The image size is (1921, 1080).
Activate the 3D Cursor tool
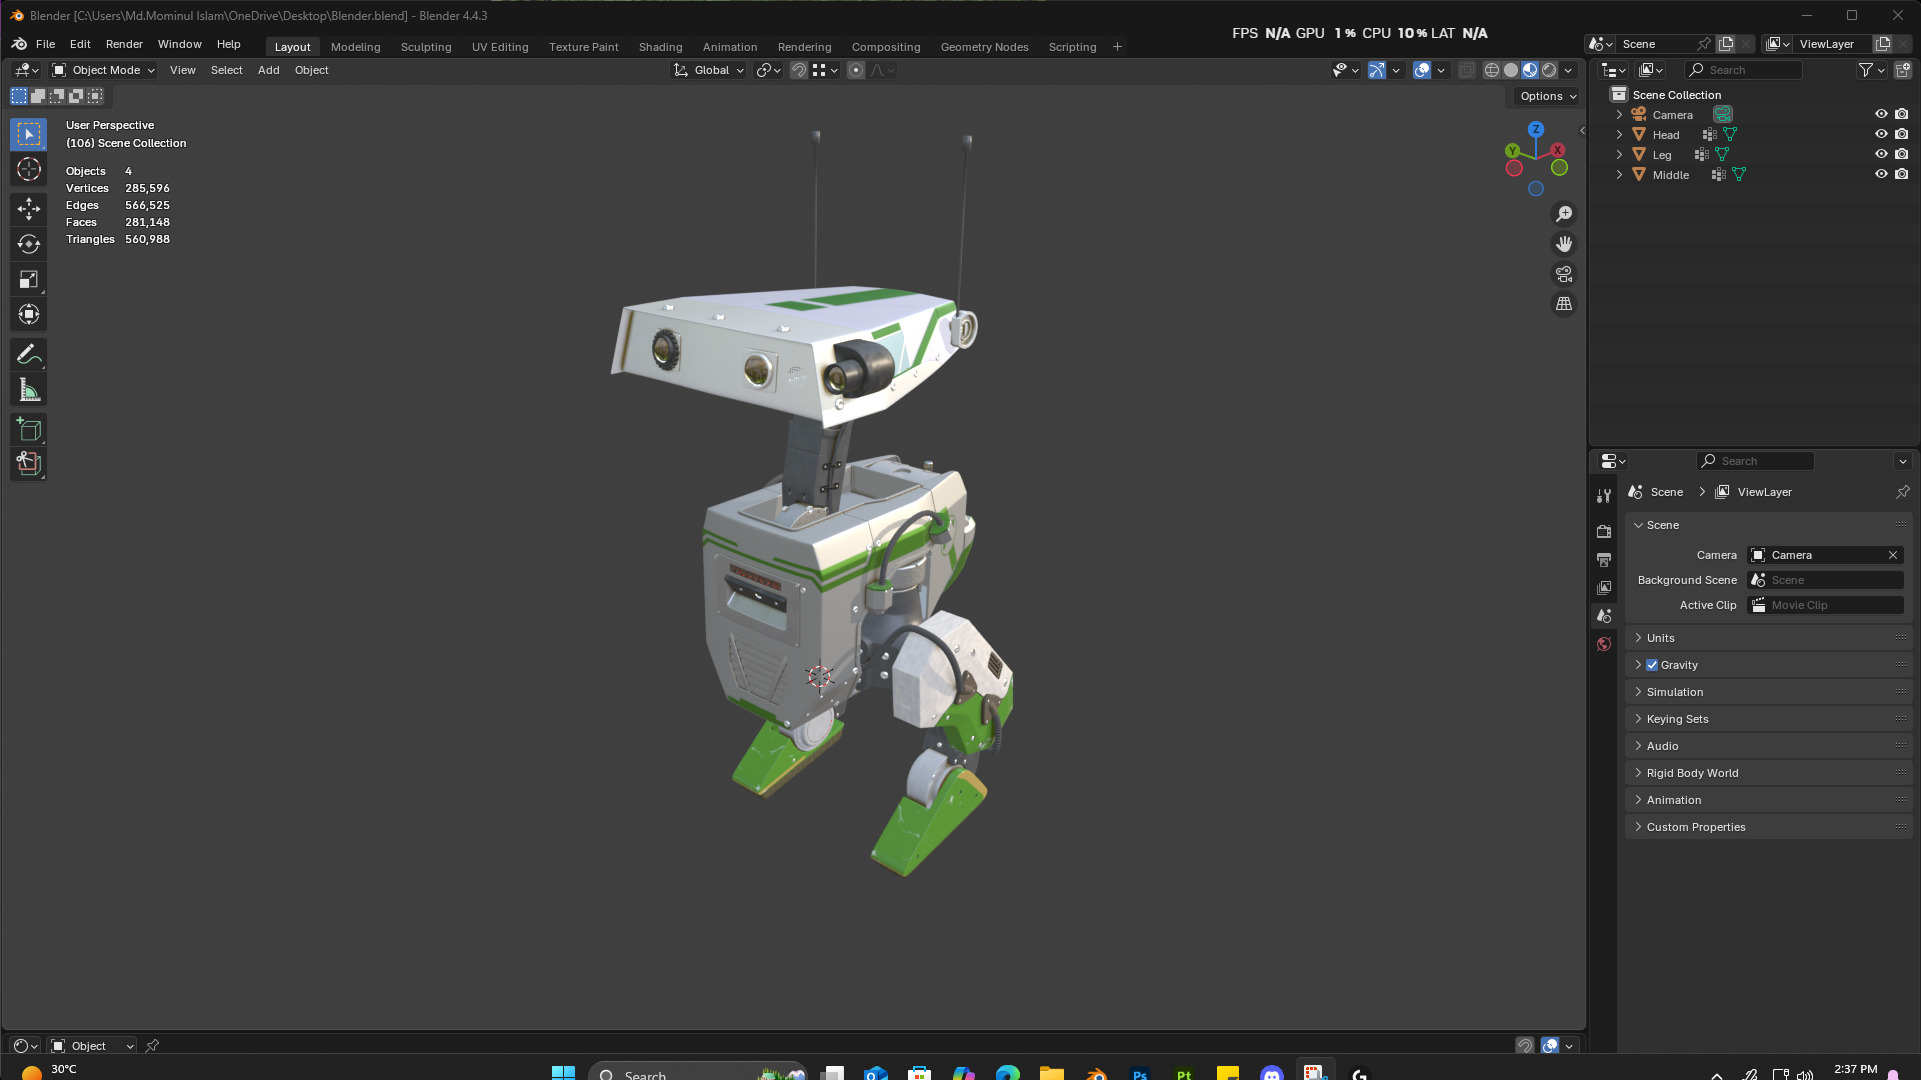[x=28, y=169]
